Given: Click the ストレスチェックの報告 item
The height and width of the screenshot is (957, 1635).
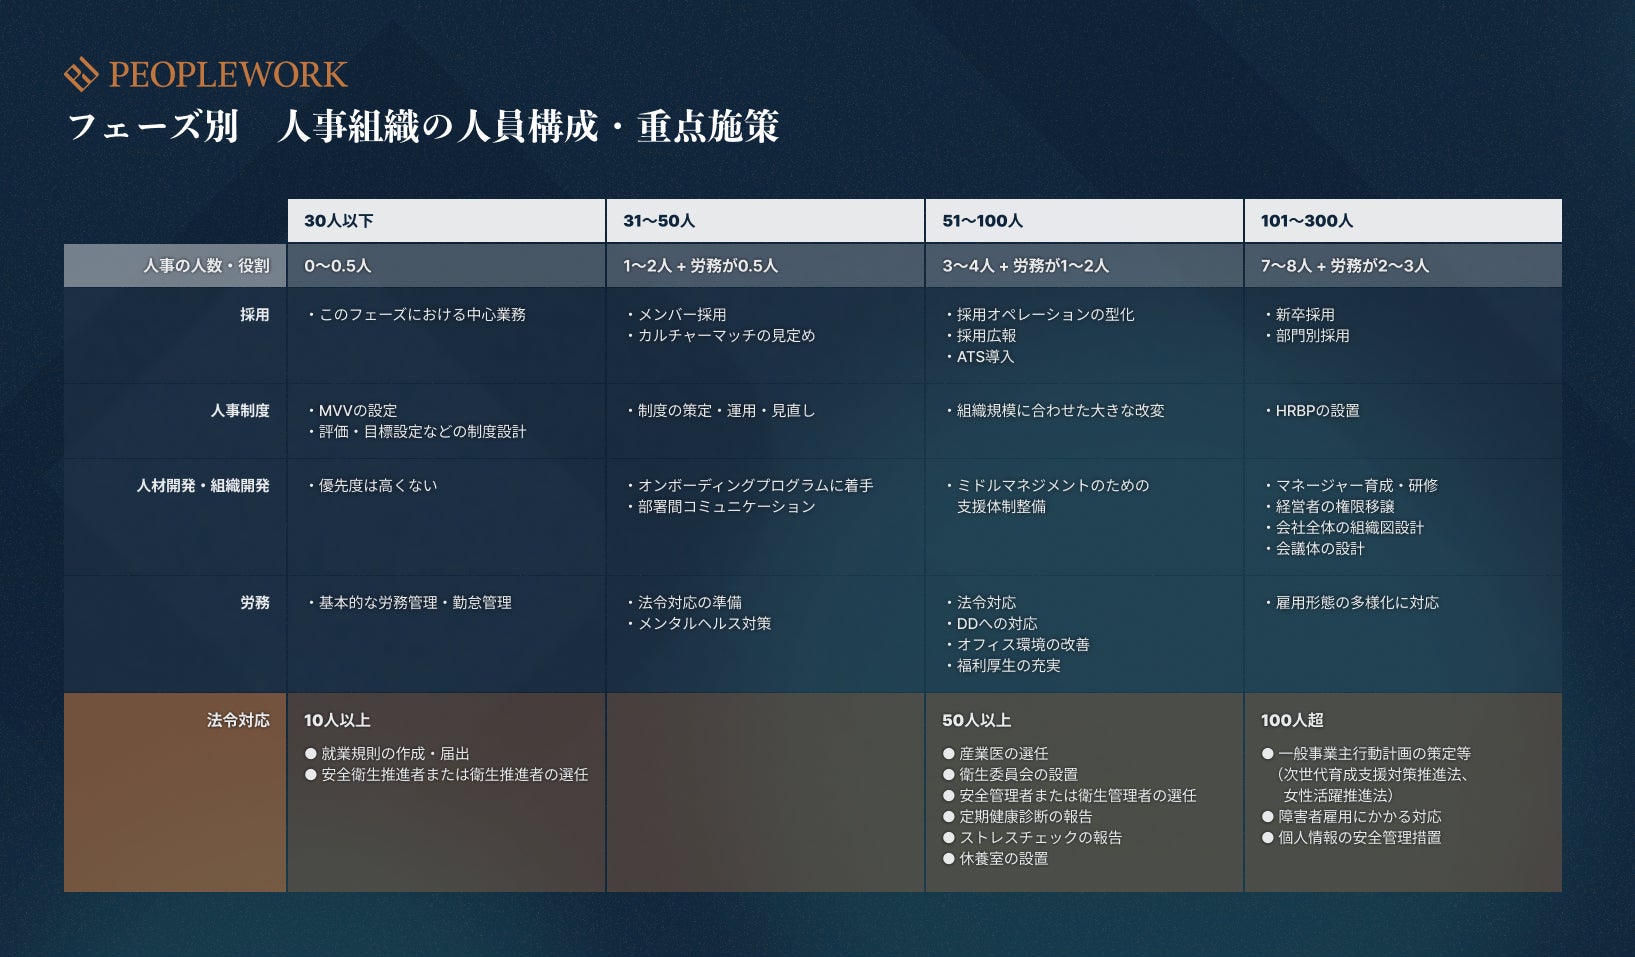Looking at the screenshot, I should click(x=1032, y=838).
